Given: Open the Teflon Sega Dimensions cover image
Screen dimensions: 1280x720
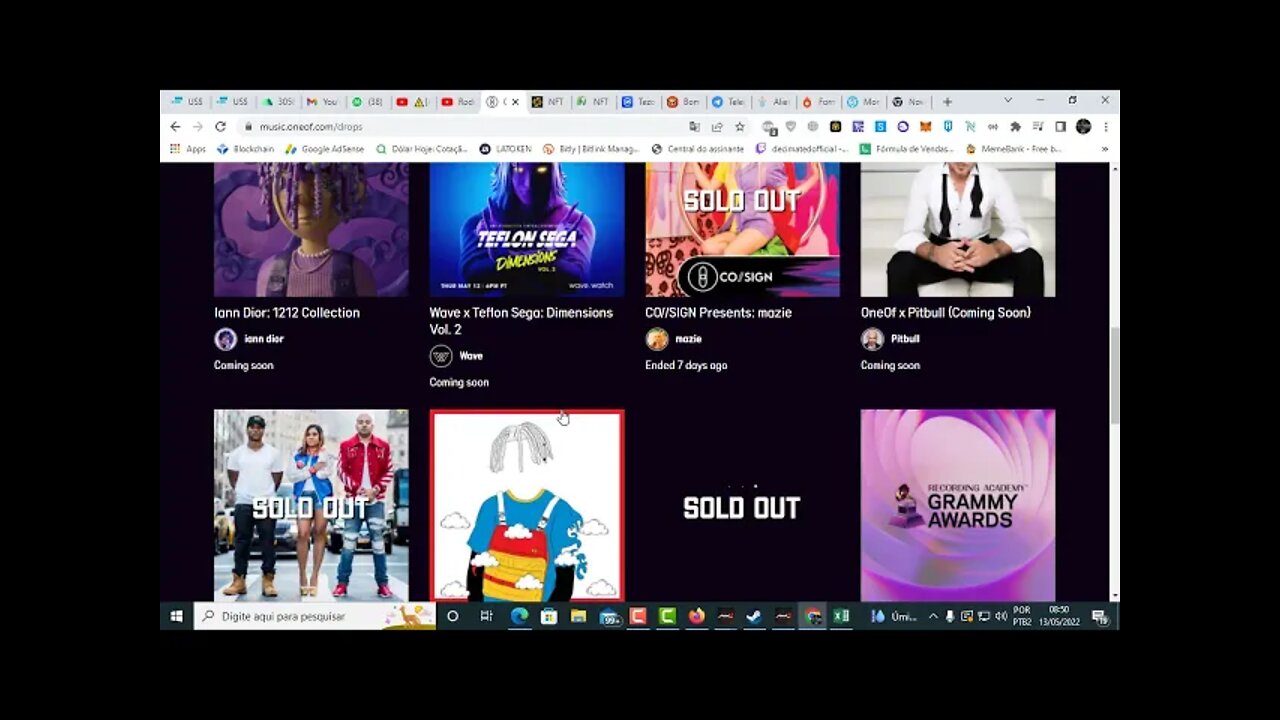Looking at the screenshot, I should pos(527,230).
